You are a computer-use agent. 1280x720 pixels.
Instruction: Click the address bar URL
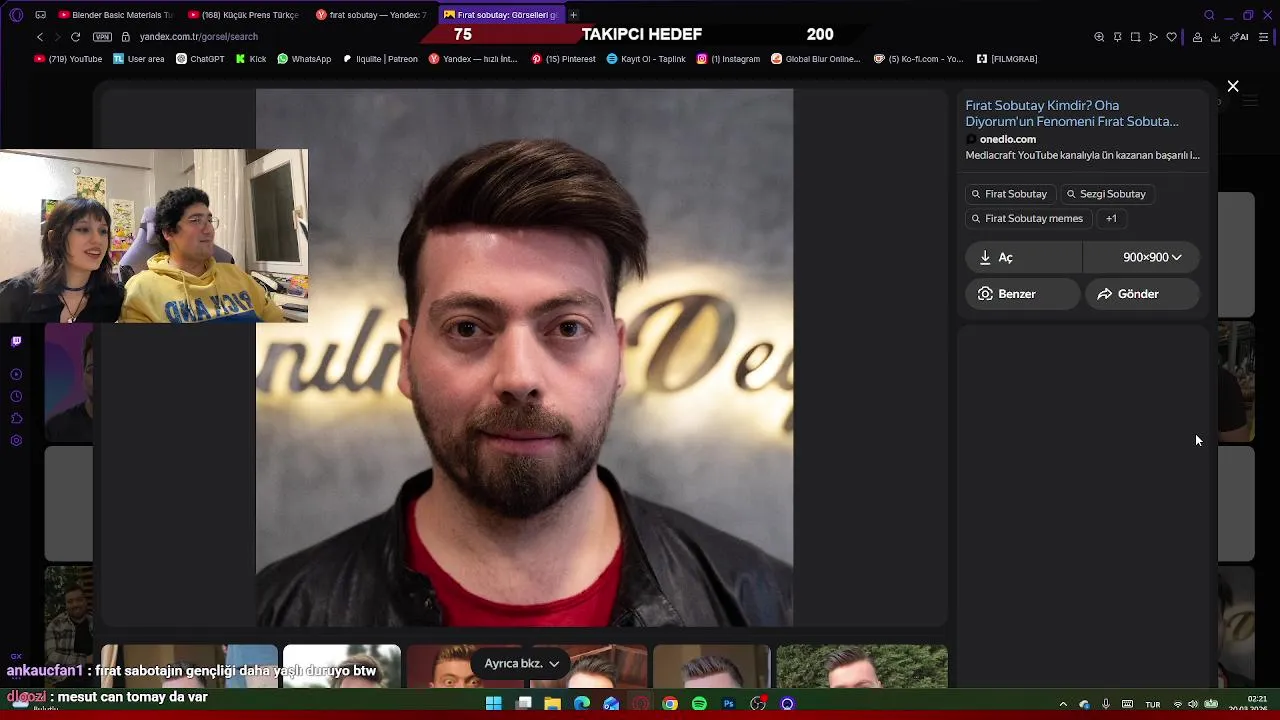[199, 37]
